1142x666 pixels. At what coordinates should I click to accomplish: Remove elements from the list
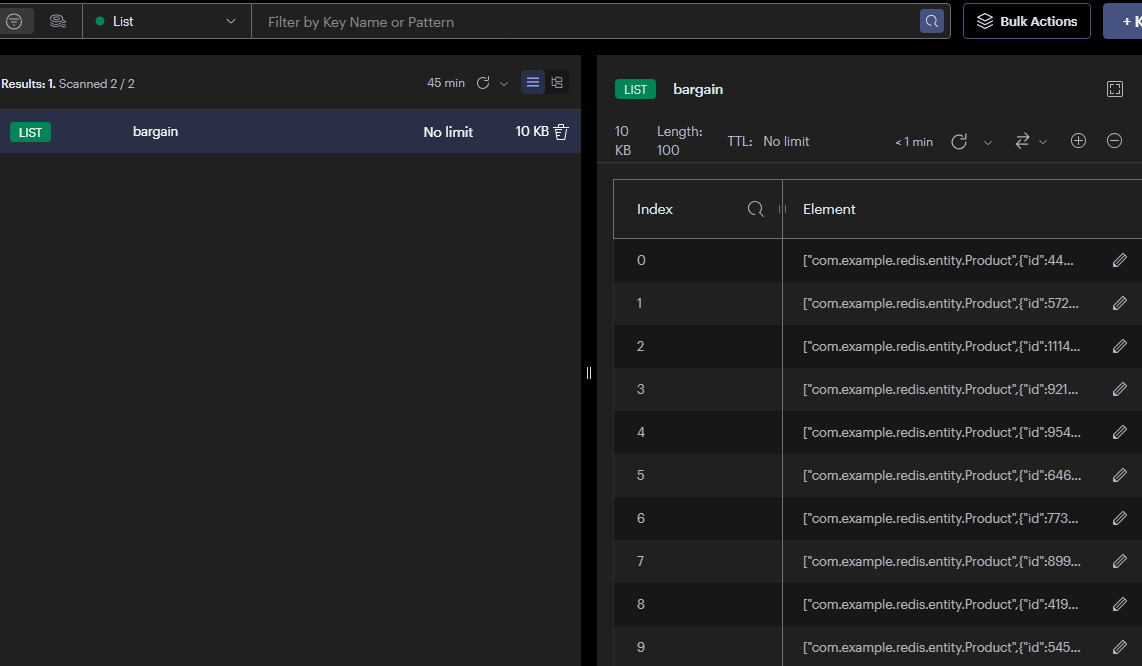click(x=1114, y=141)
